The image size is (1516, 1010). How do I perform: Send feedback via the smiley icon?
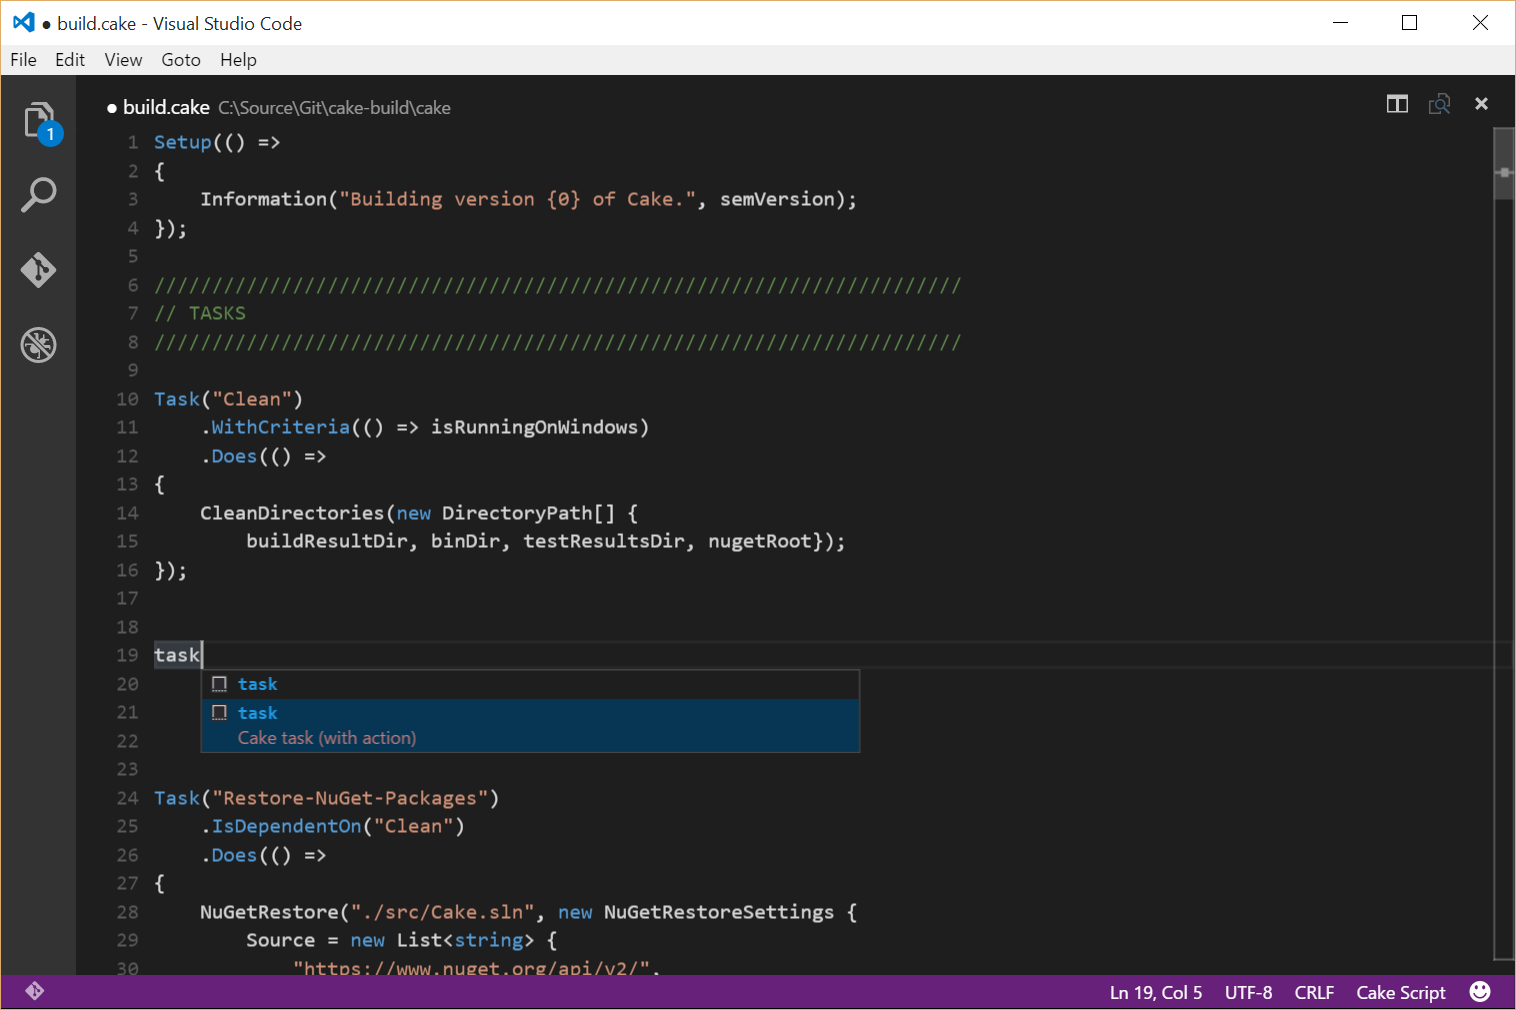pos(1480,992)
